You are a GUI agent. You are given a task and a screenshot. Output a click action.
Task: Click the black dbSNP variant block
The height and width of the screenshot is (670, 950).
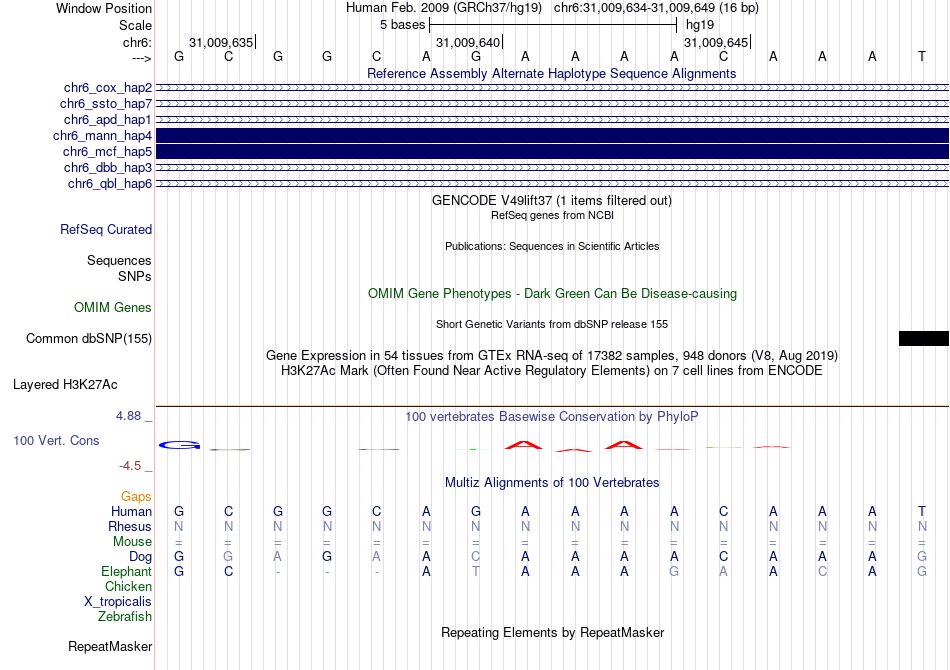[x=924, y=339]
